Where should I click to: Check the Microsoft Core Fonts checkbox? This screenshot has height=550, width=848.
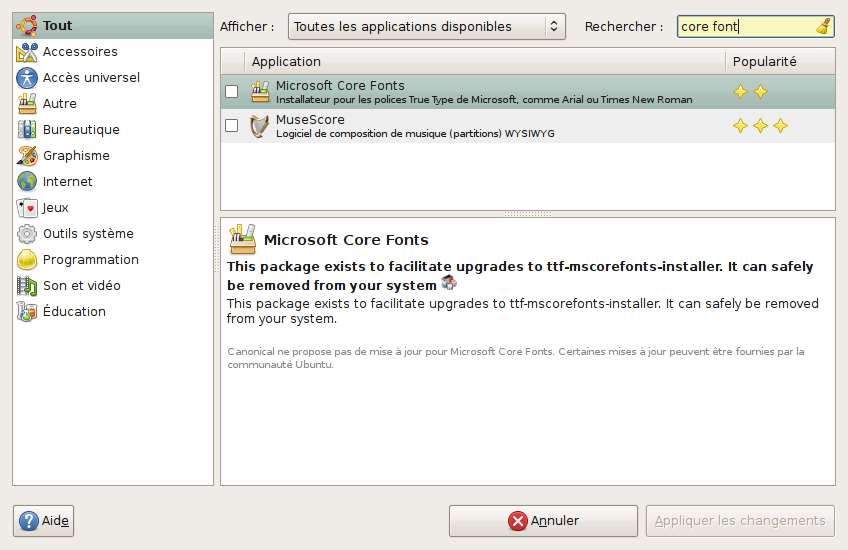231,91
